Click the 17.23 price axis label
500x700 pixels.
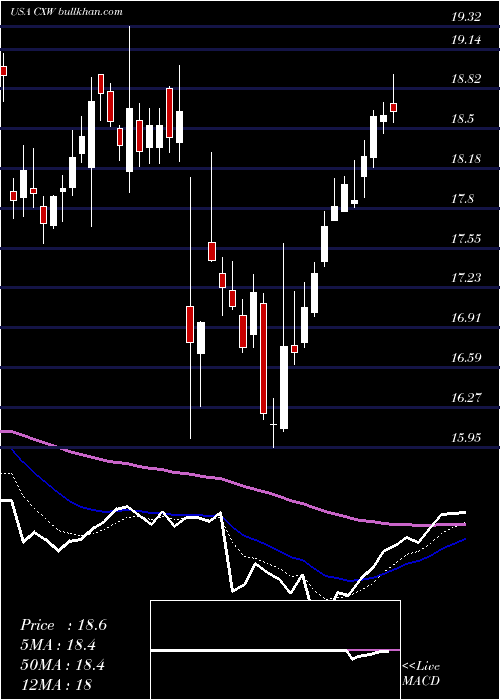[x=466, y=278]
